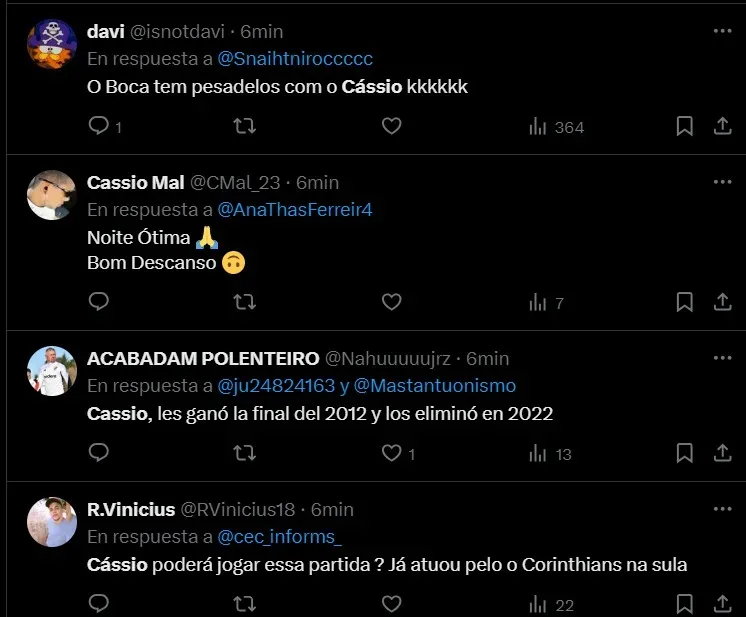Bookmark davi's tweet
746x617 pixels.
point(685,127)
